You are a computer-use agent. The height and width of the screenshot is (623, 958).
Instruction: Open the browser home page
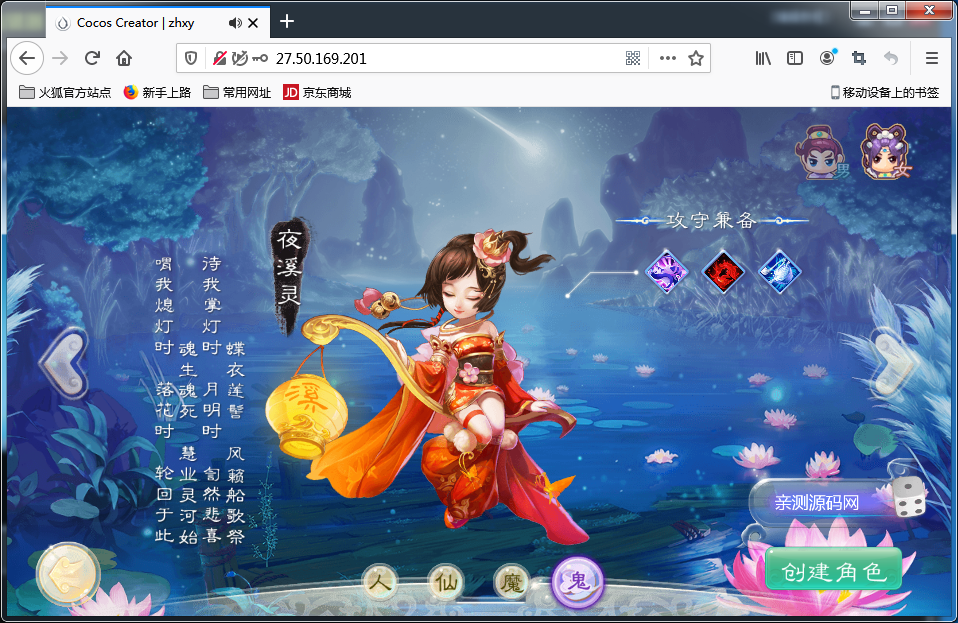point(124,58)
